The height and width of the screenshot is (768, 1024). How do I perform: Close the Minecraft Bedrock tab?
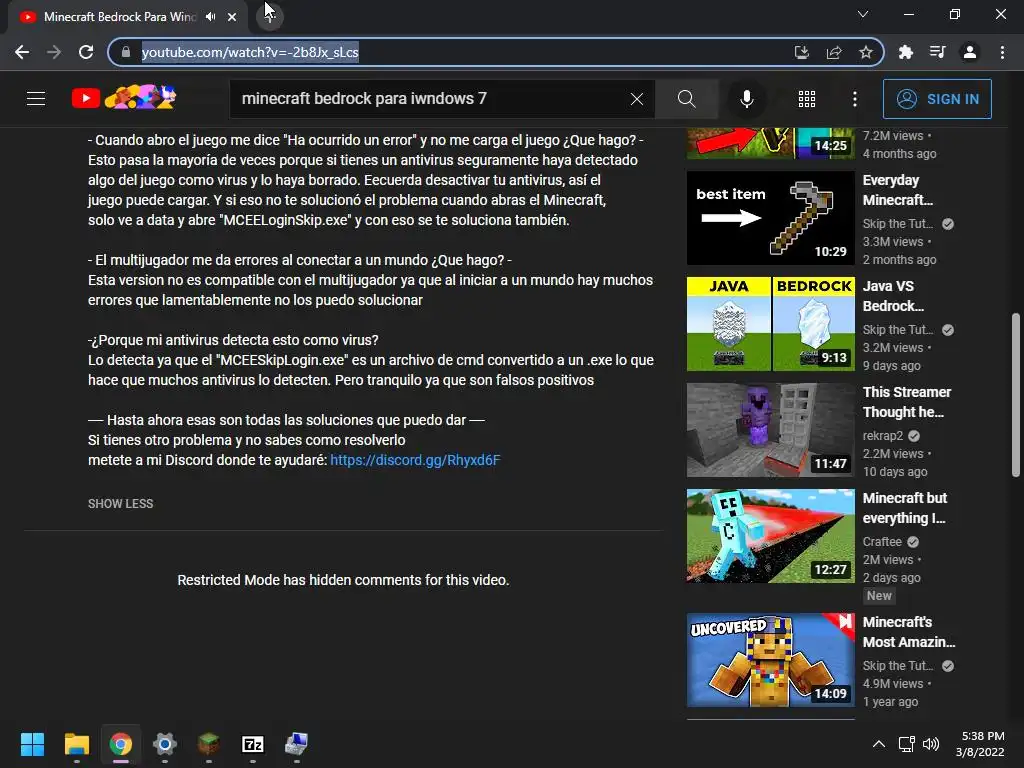point(232,17)
